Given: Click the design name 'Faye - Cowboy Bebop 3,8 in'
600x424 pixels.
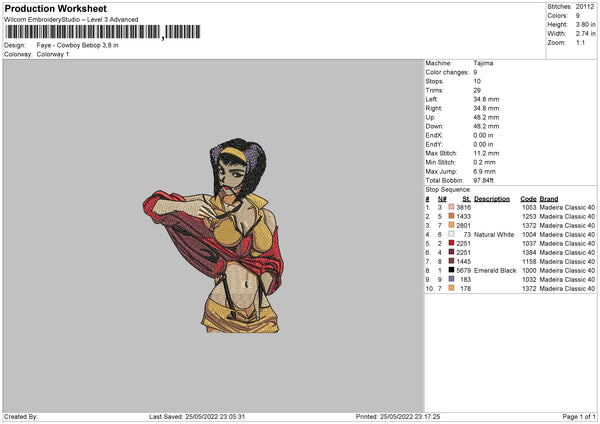Looking at the screenshot, I should 78,45.
